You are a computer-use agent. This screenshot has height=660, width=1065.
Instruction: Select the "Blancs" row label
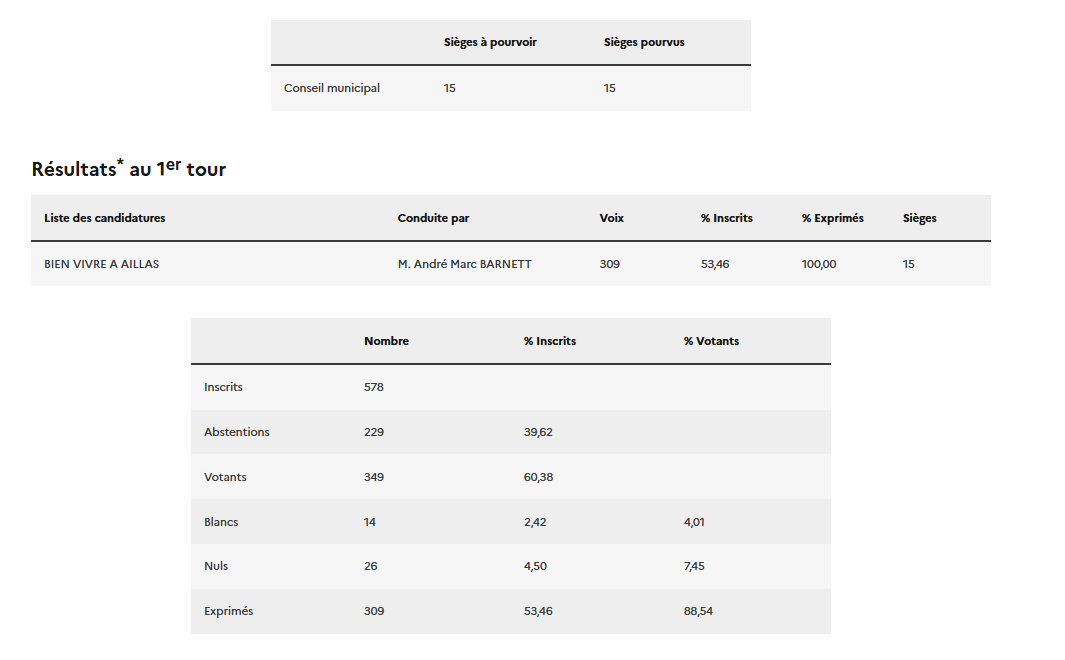(x=221, y=522)
